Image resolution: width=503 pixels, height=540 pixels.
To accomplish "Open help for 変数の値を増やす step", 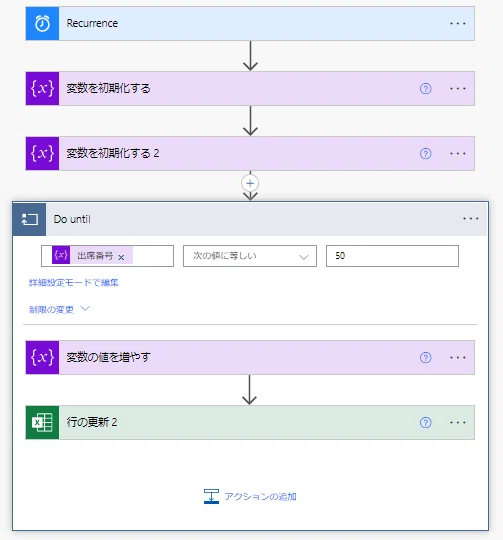I will 426,357.
